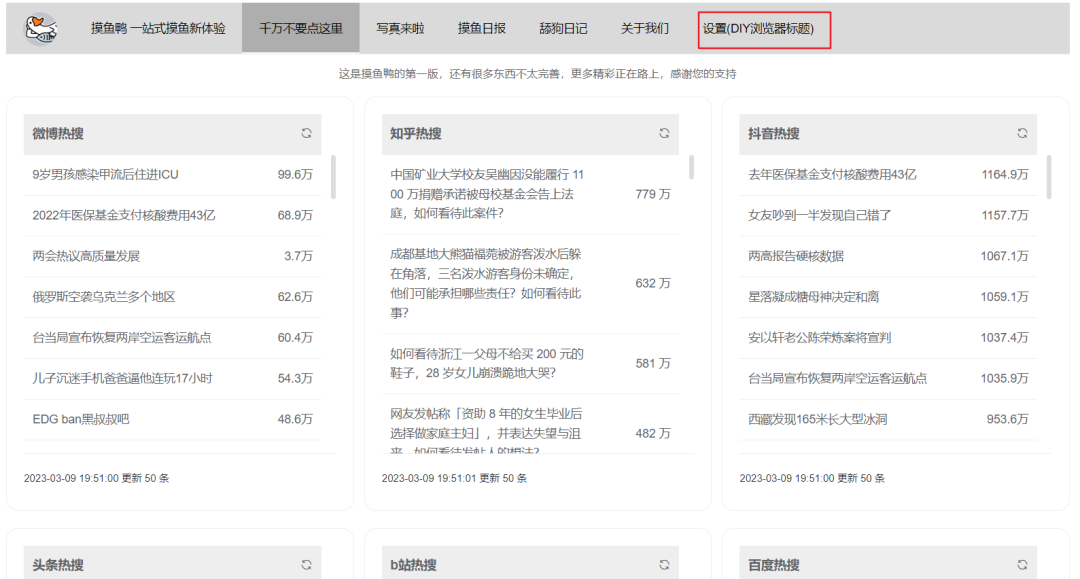Click the 抖音热搜 scrollbar
Screen dimensions: 1080x579
click(x=1049, y=177)
